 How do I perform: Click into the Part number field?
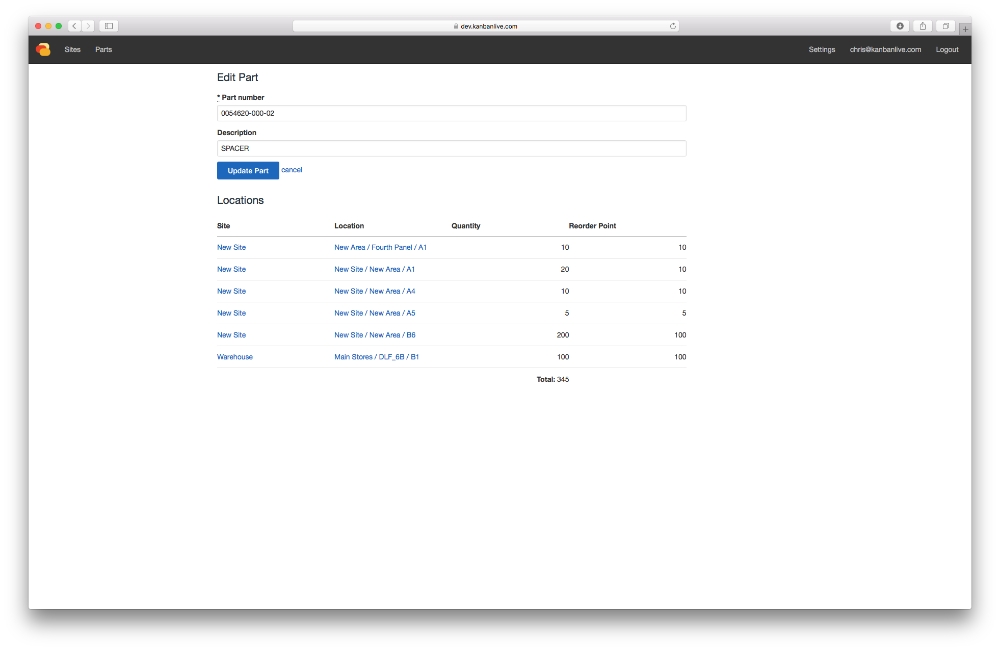[451, 114]
